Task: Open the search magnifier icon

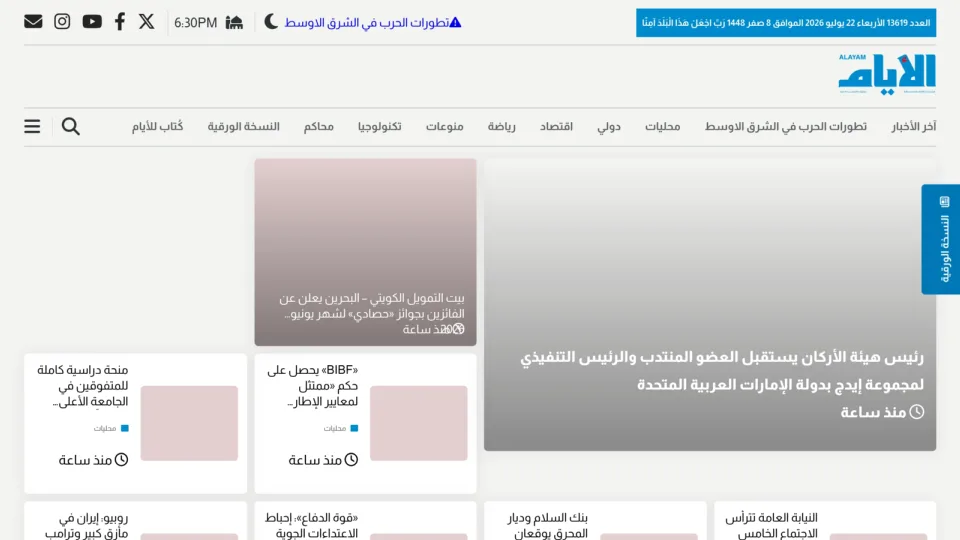Action: (x=70, y=127)
